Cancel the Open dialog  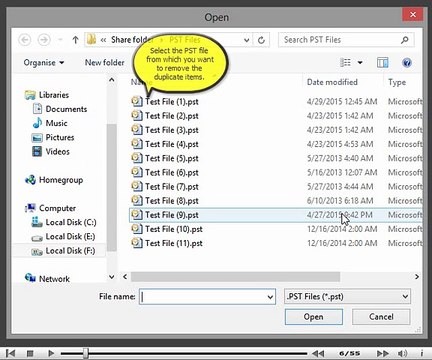pyautogui.click(x=381, y=317)
